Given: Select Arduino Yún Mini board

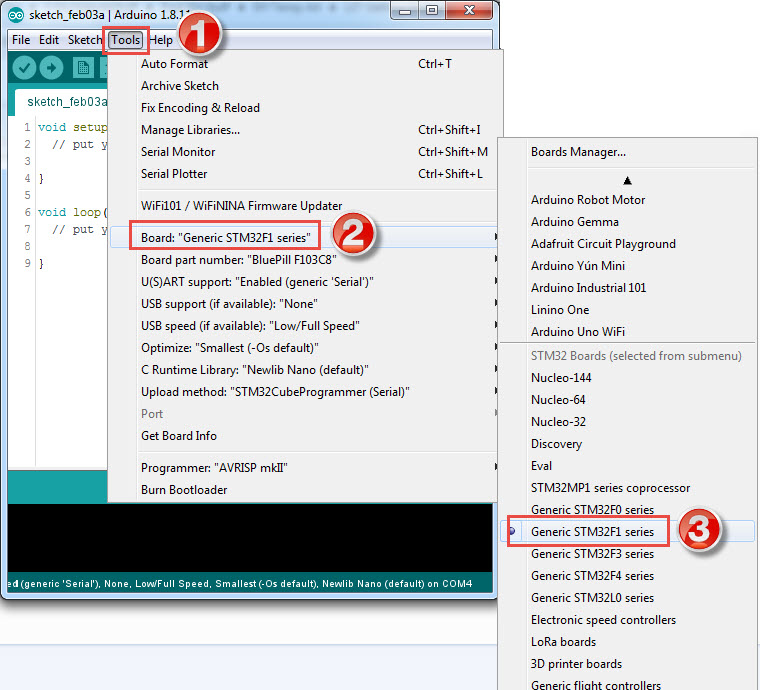Looking at the screenshot, I should coord(628,266).
